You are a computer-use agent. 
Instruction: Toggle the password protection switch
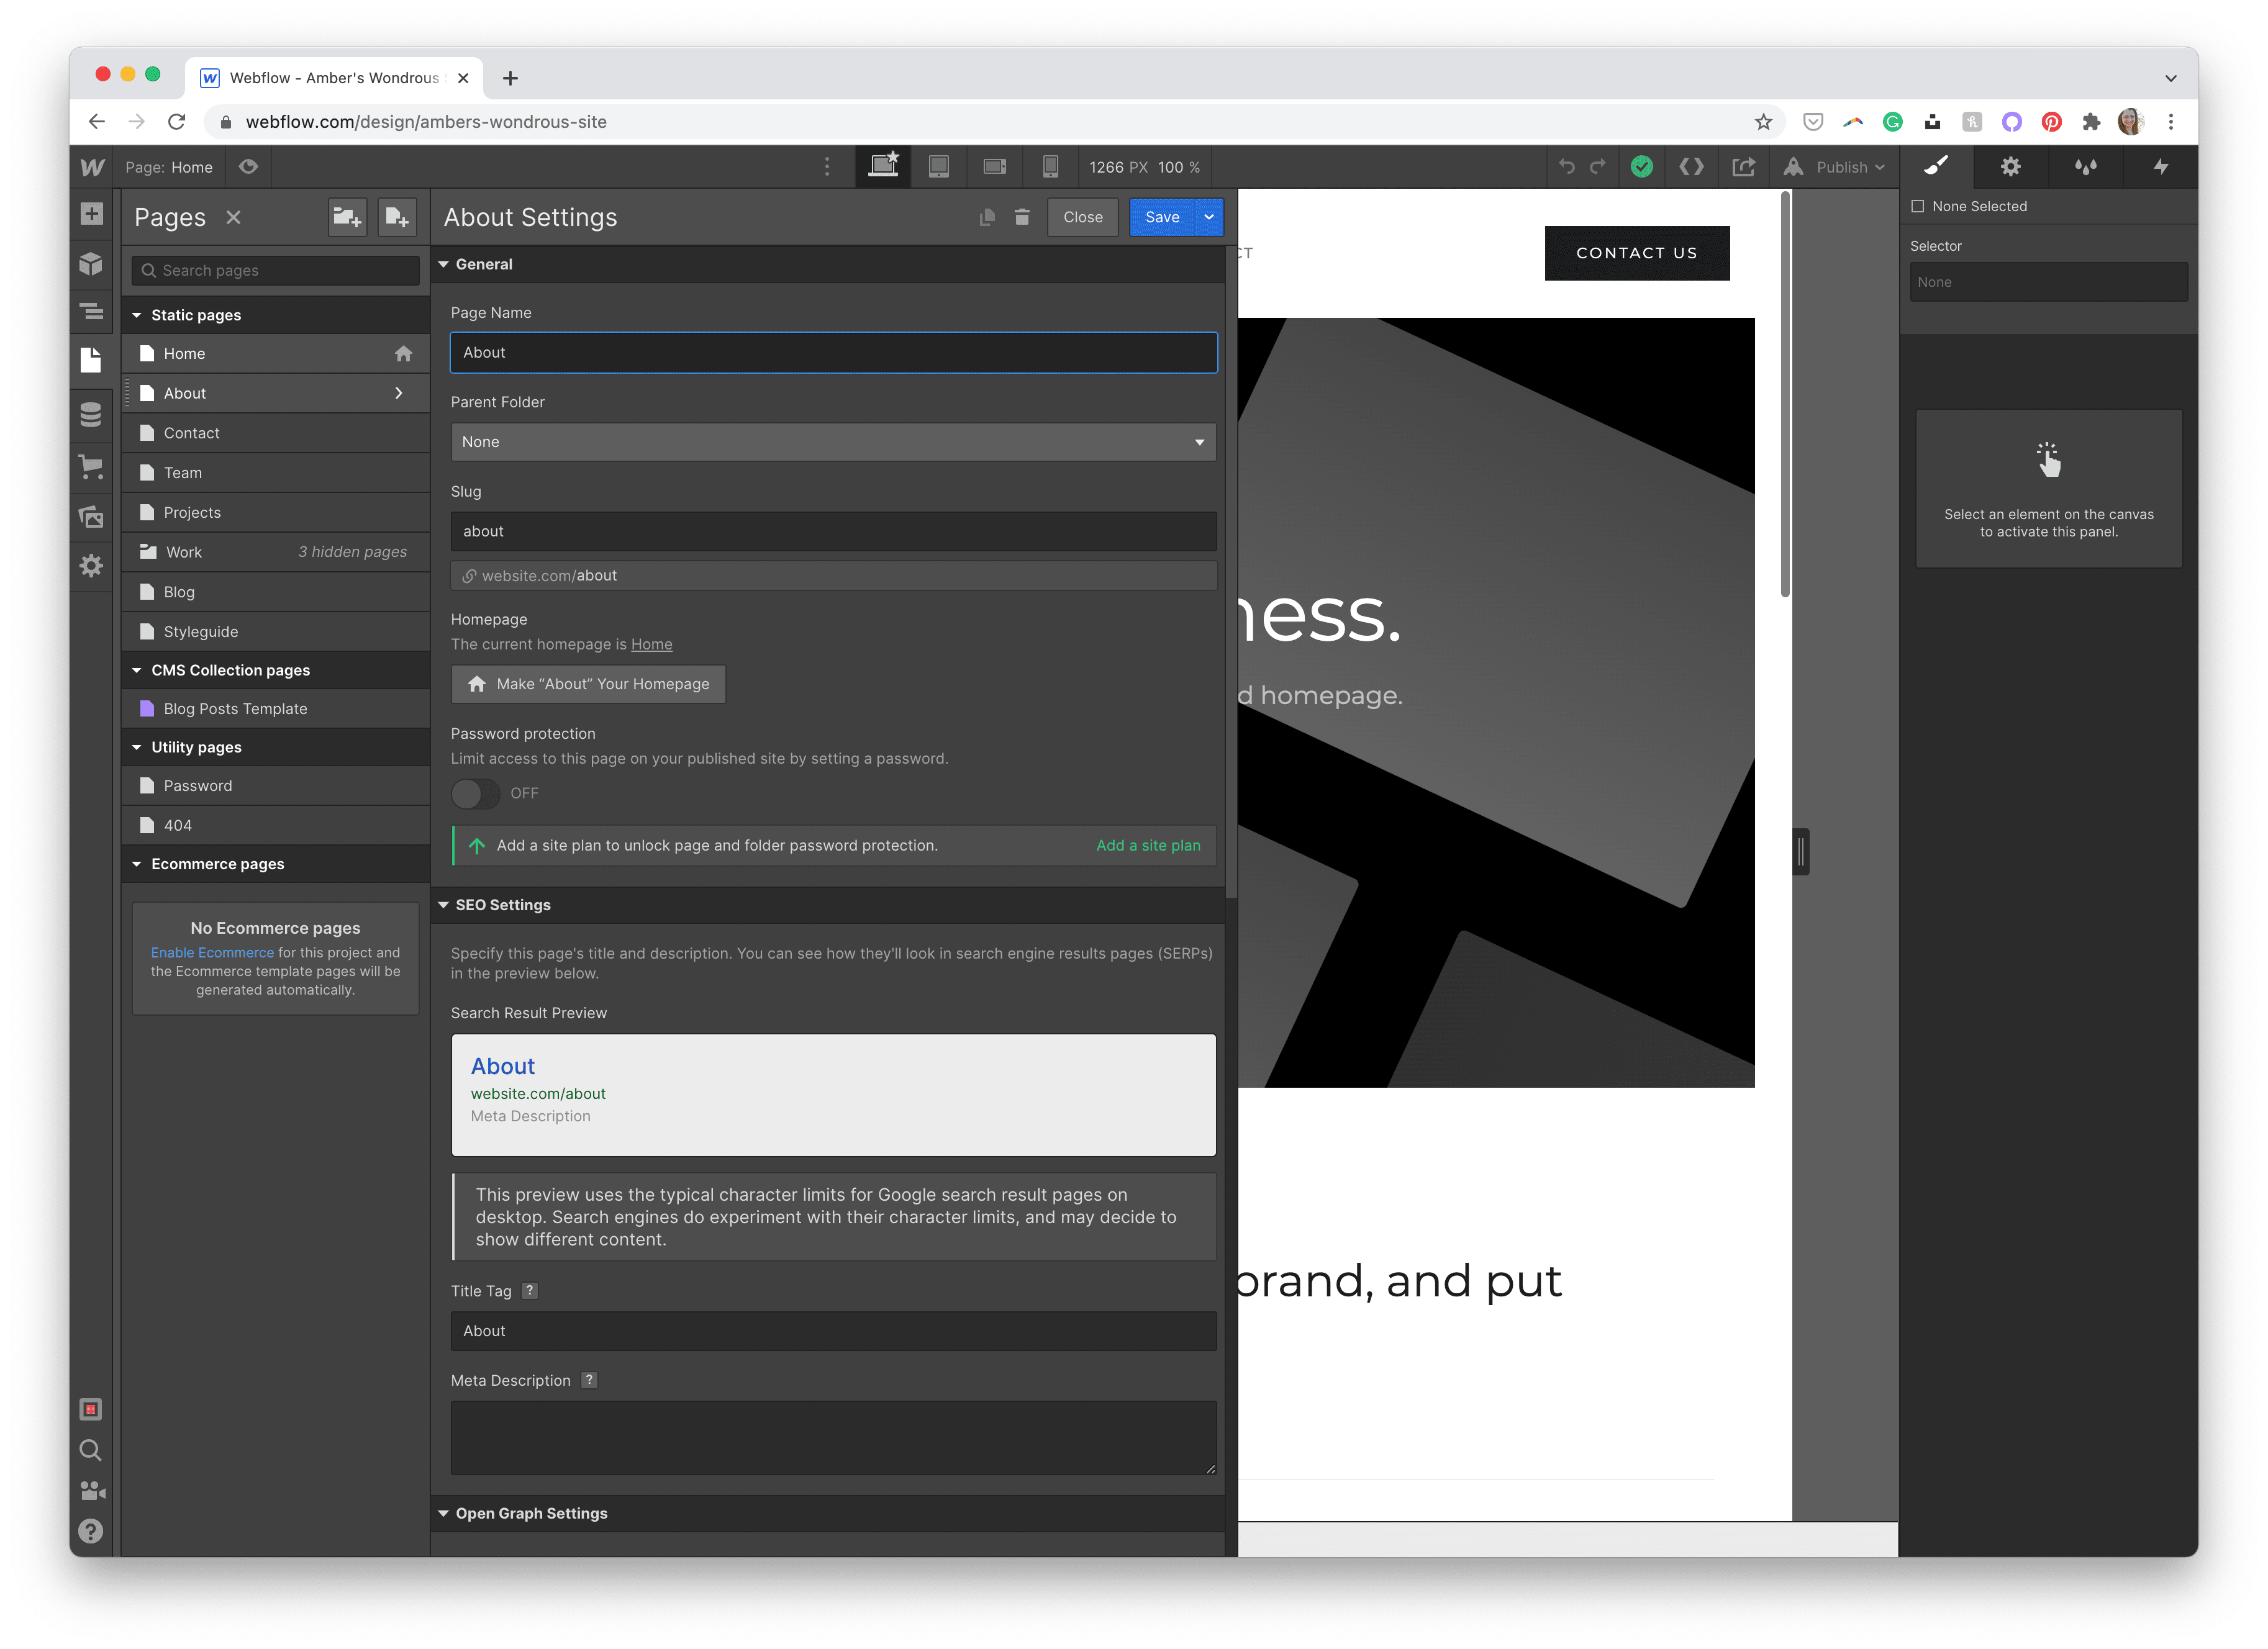pos(476,793)
